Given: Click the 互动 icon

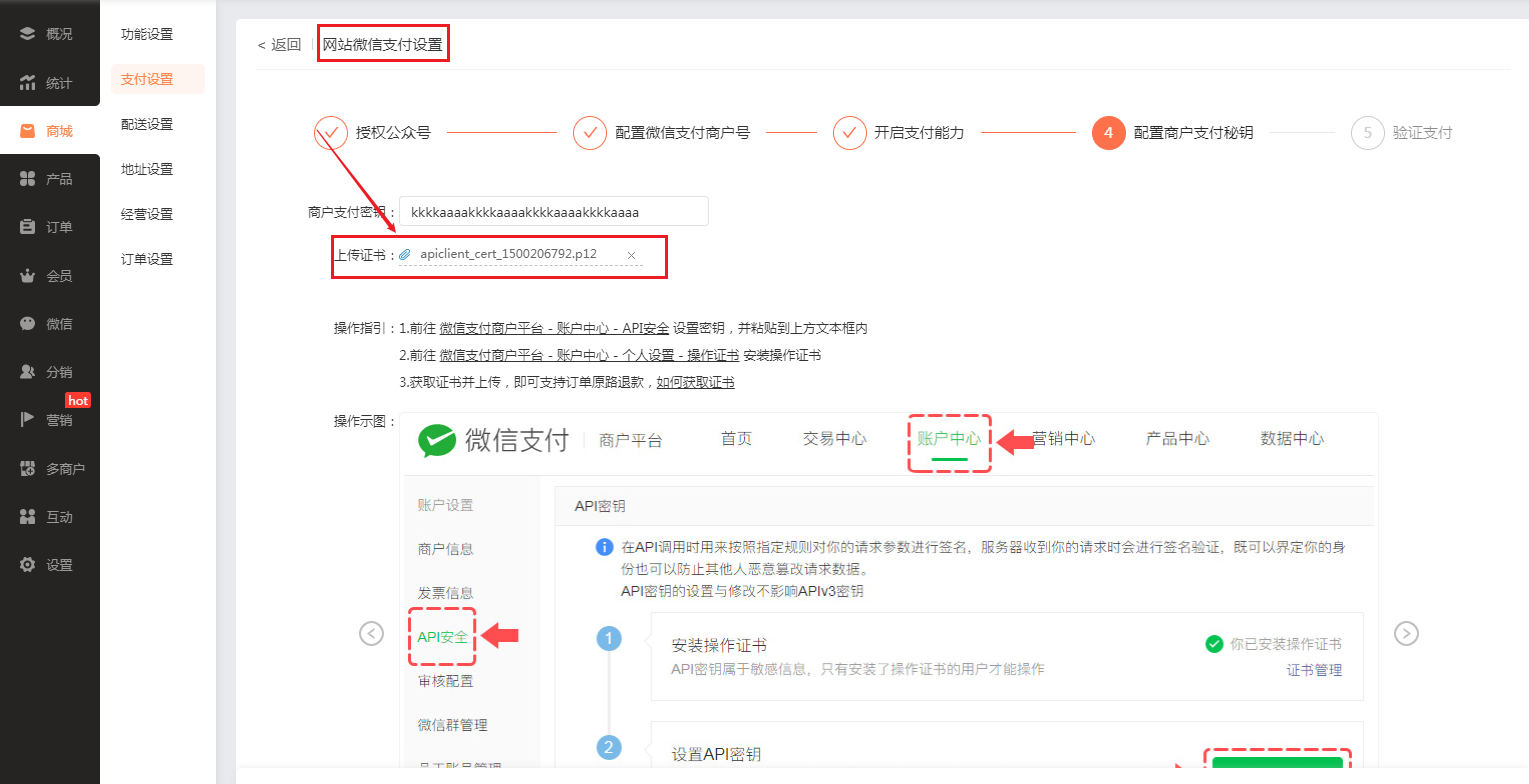Looking at the screenshot, I should click(28, 517).
